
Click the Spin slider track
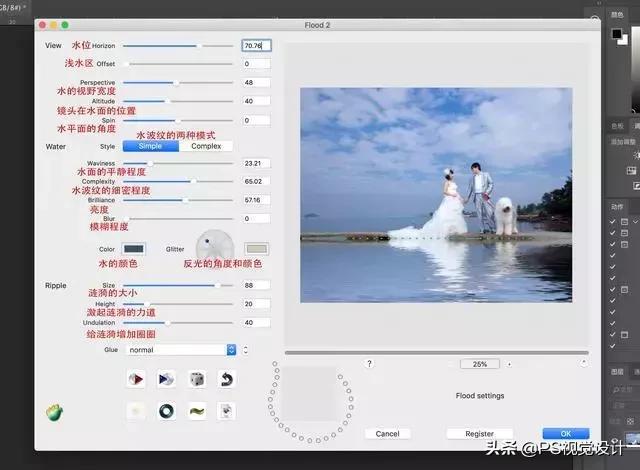coord(178,121)
